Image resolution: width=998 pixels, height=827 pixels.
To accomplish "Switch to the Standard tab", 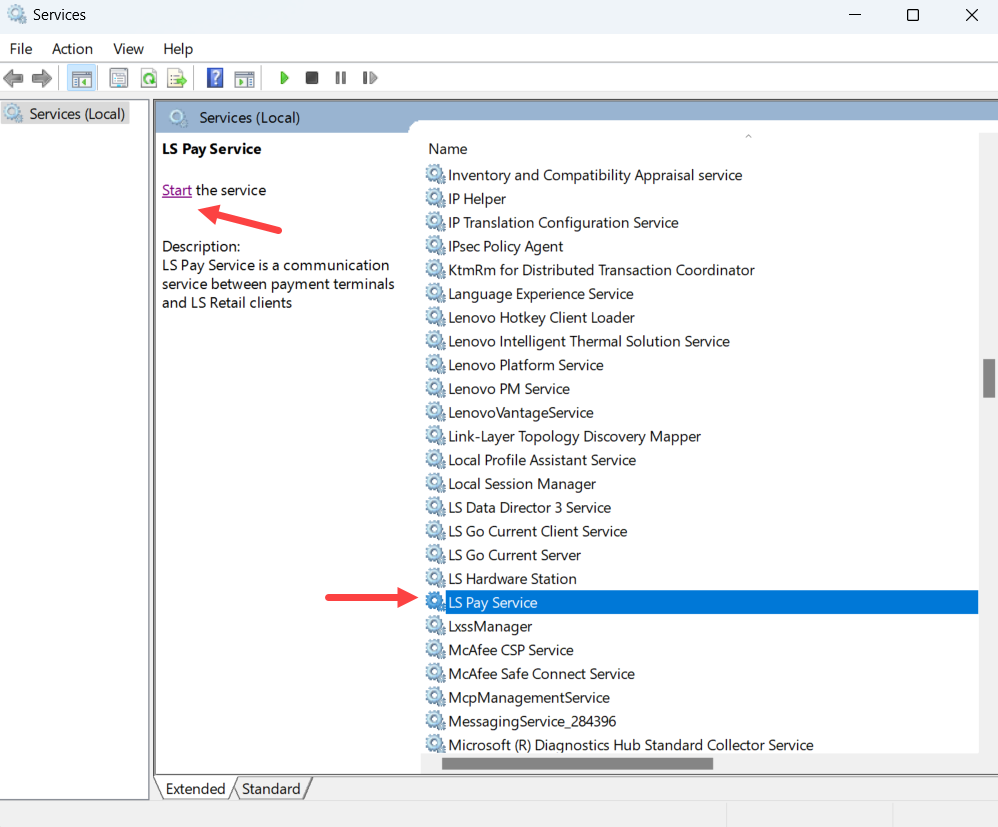I will (271, 789).
